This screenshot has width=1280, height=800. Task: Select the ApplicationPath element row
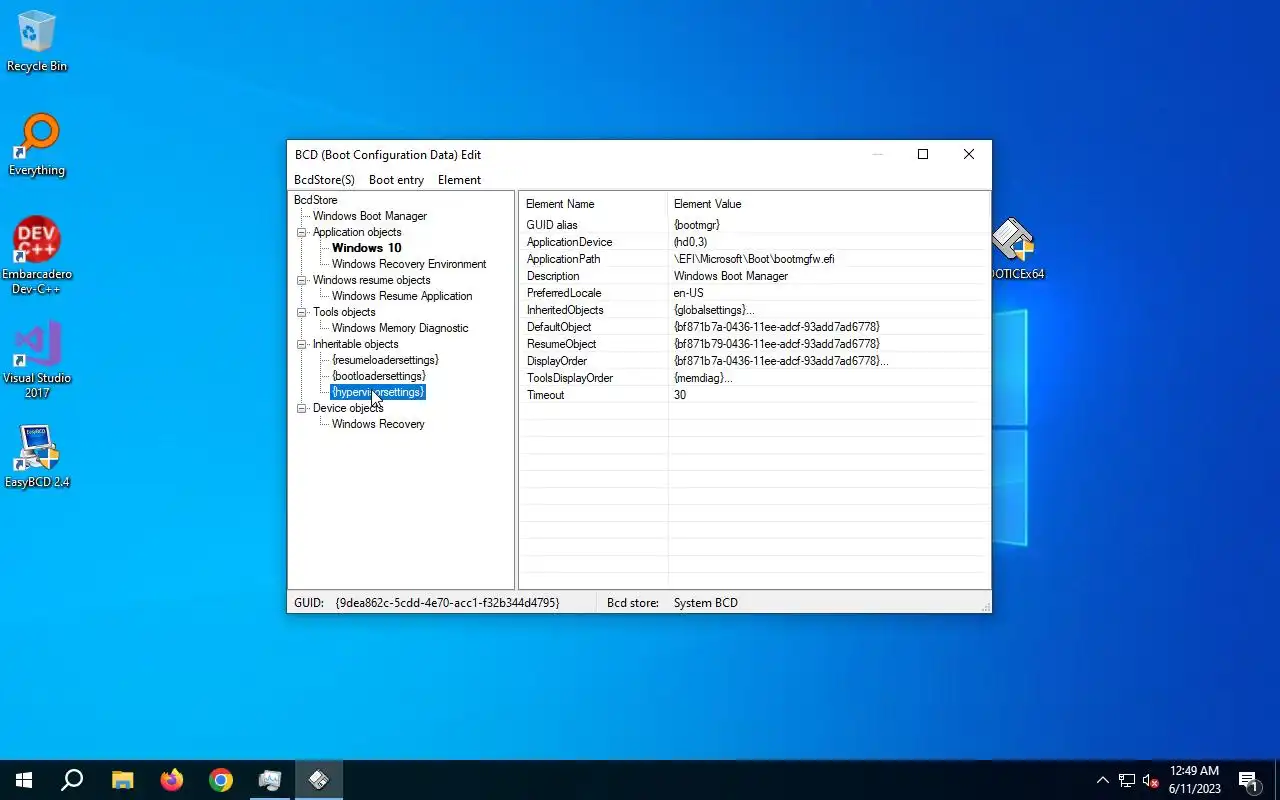pos(754,259)
